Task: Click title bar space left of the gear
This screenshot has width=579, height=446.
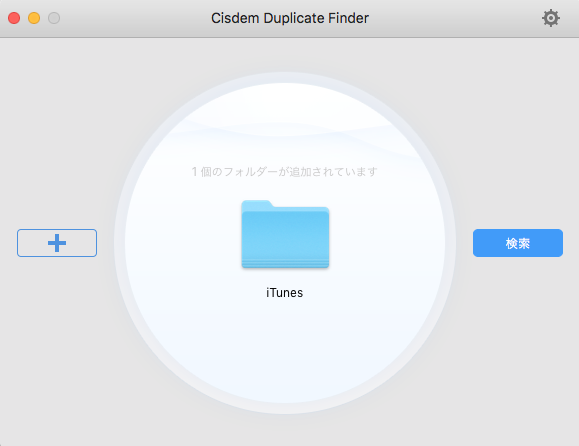Action: point(454,18)
